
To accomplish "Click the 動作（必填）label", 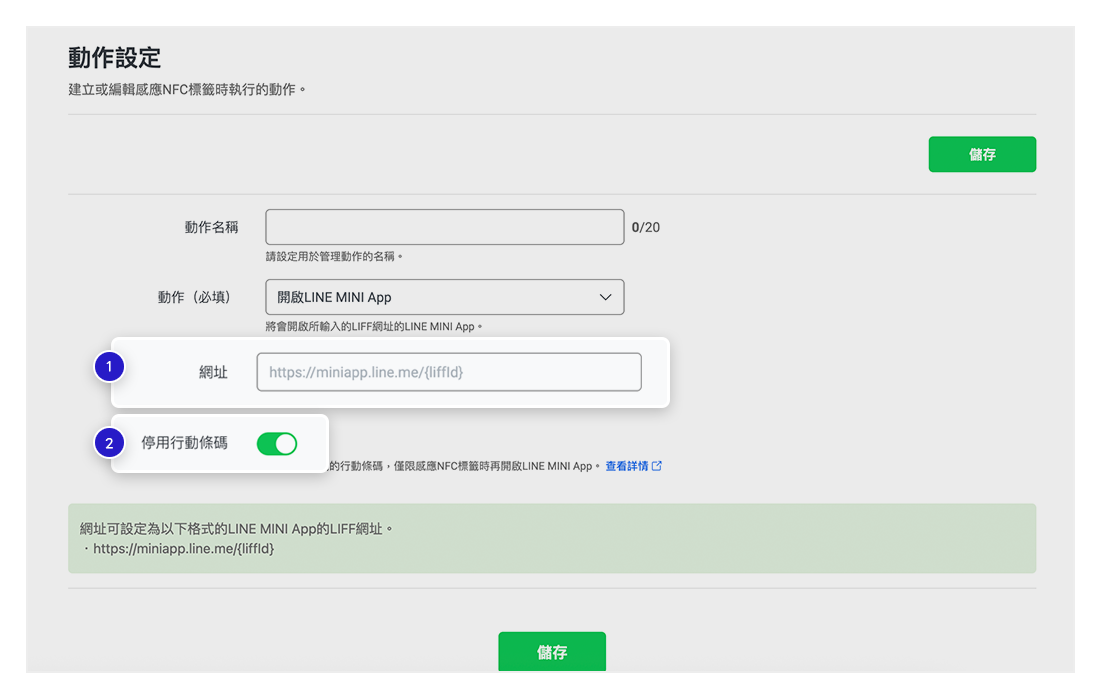I will click(194, 297).
